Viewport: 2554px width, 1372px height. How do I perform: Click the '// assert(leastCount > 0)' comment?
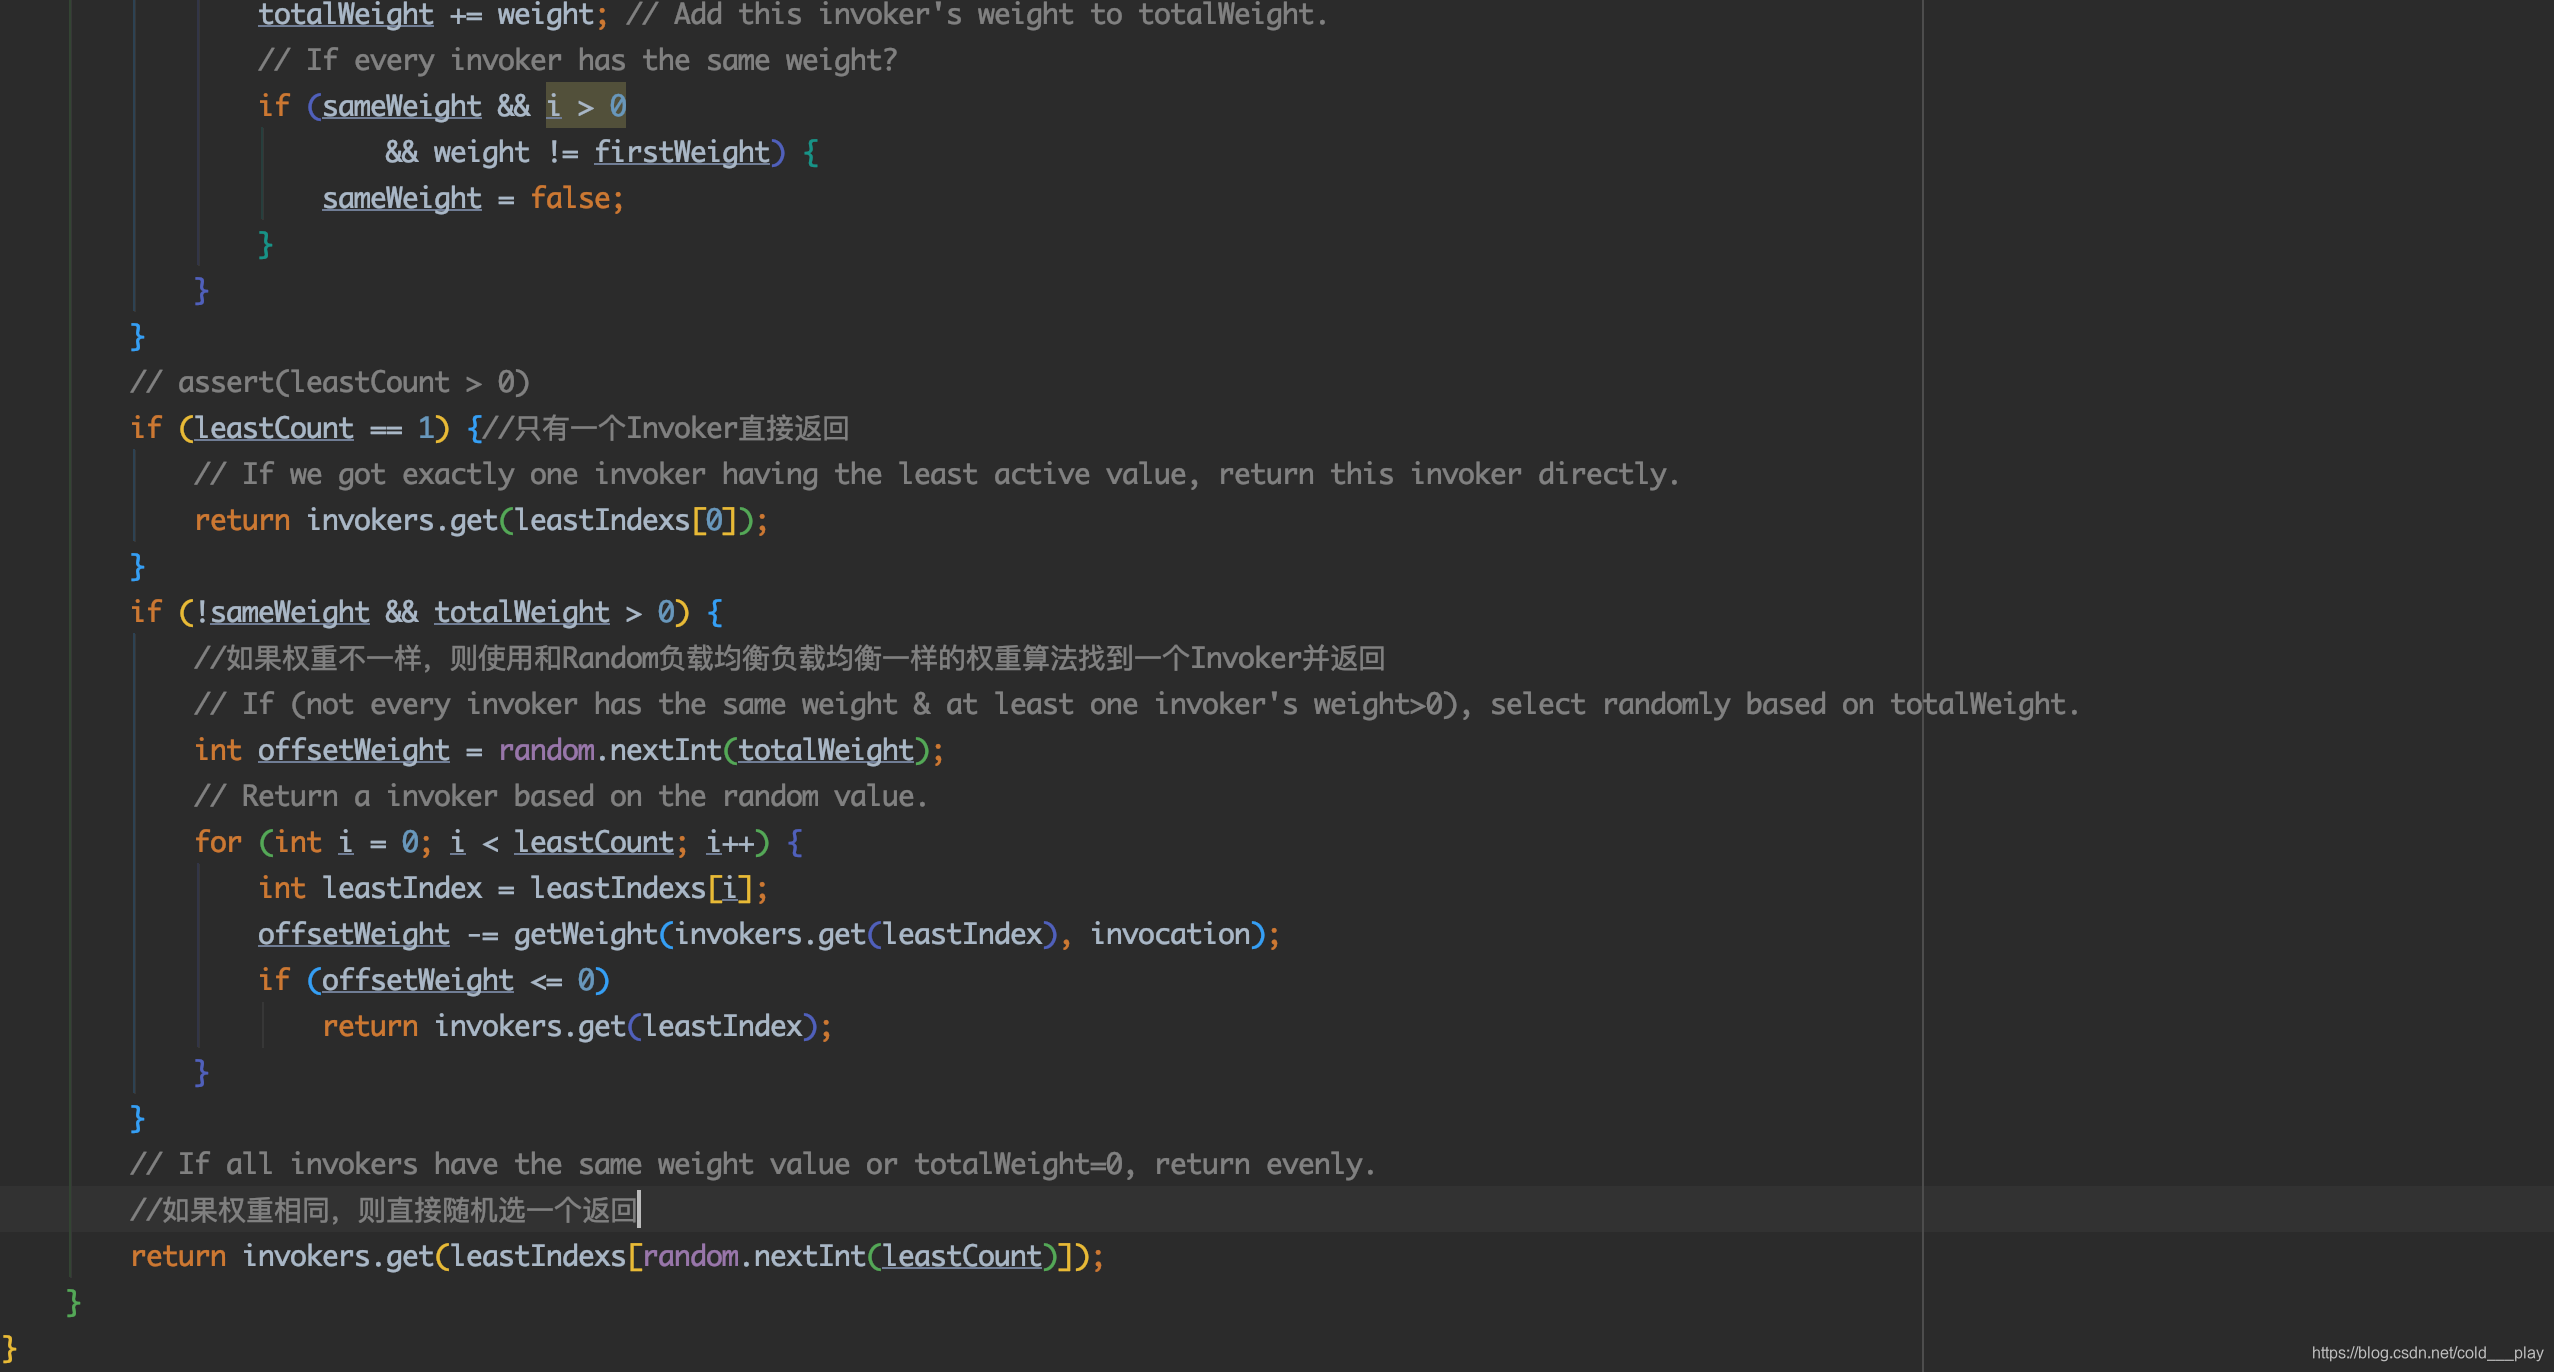pos(330,382)
